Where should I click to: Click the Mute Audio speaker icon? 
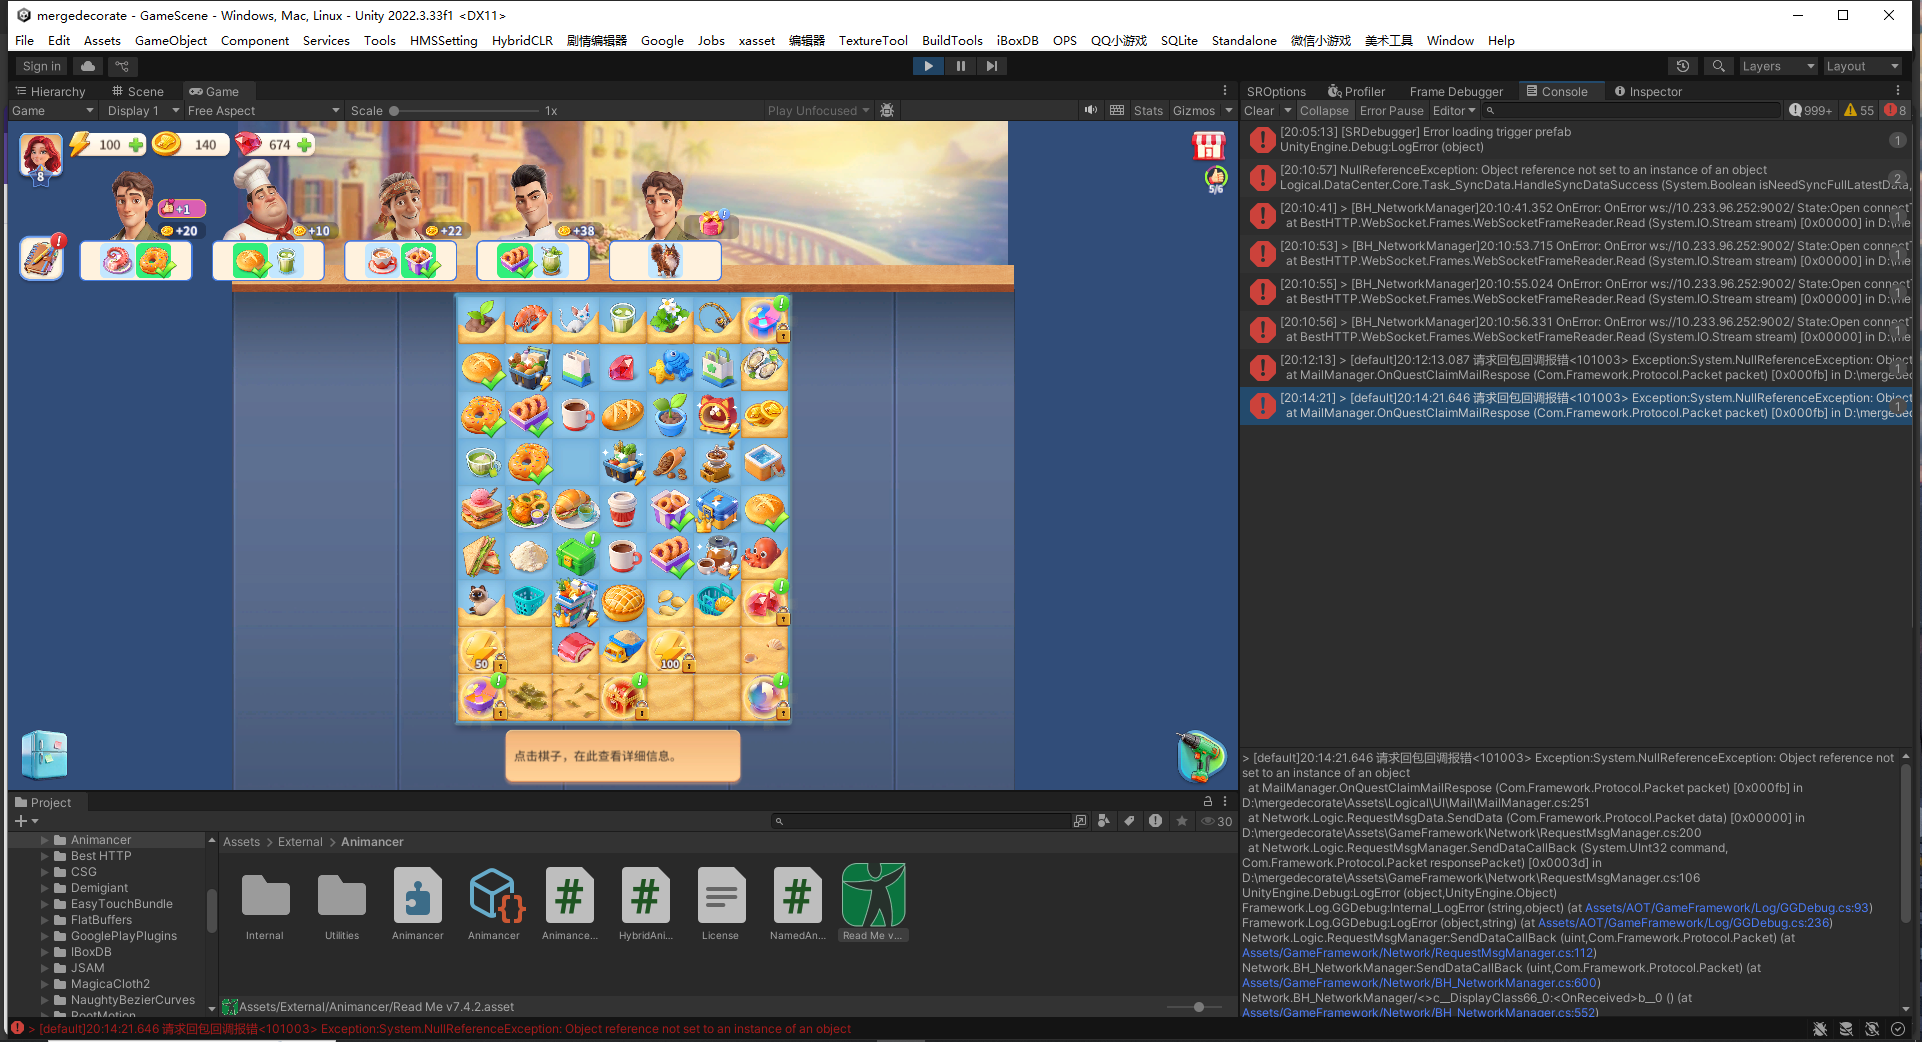pos(1090,110)
